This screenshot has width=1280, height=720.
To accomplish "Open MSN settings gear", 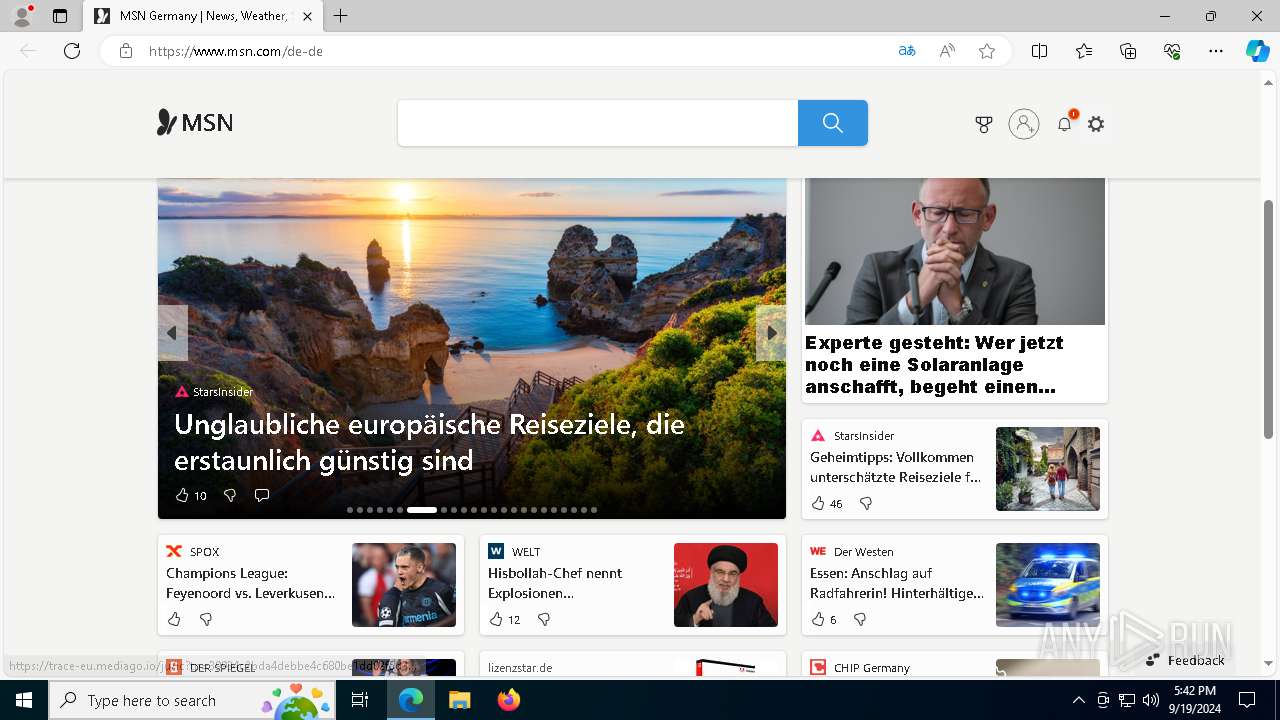I will click(1096, 124).
